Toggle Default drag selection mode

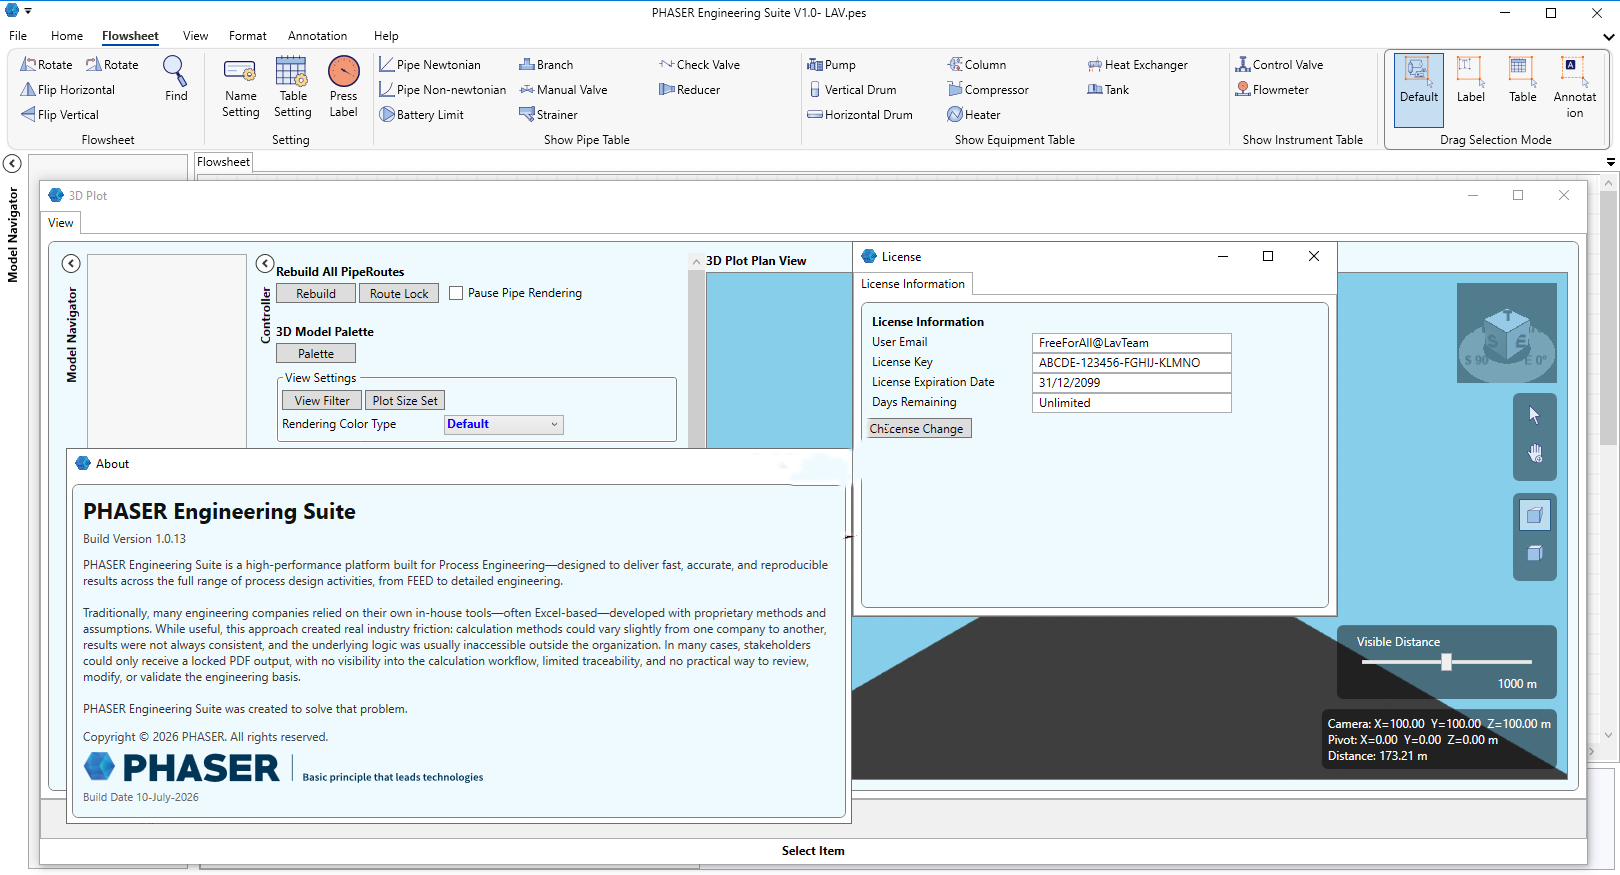click(1419, 90)
